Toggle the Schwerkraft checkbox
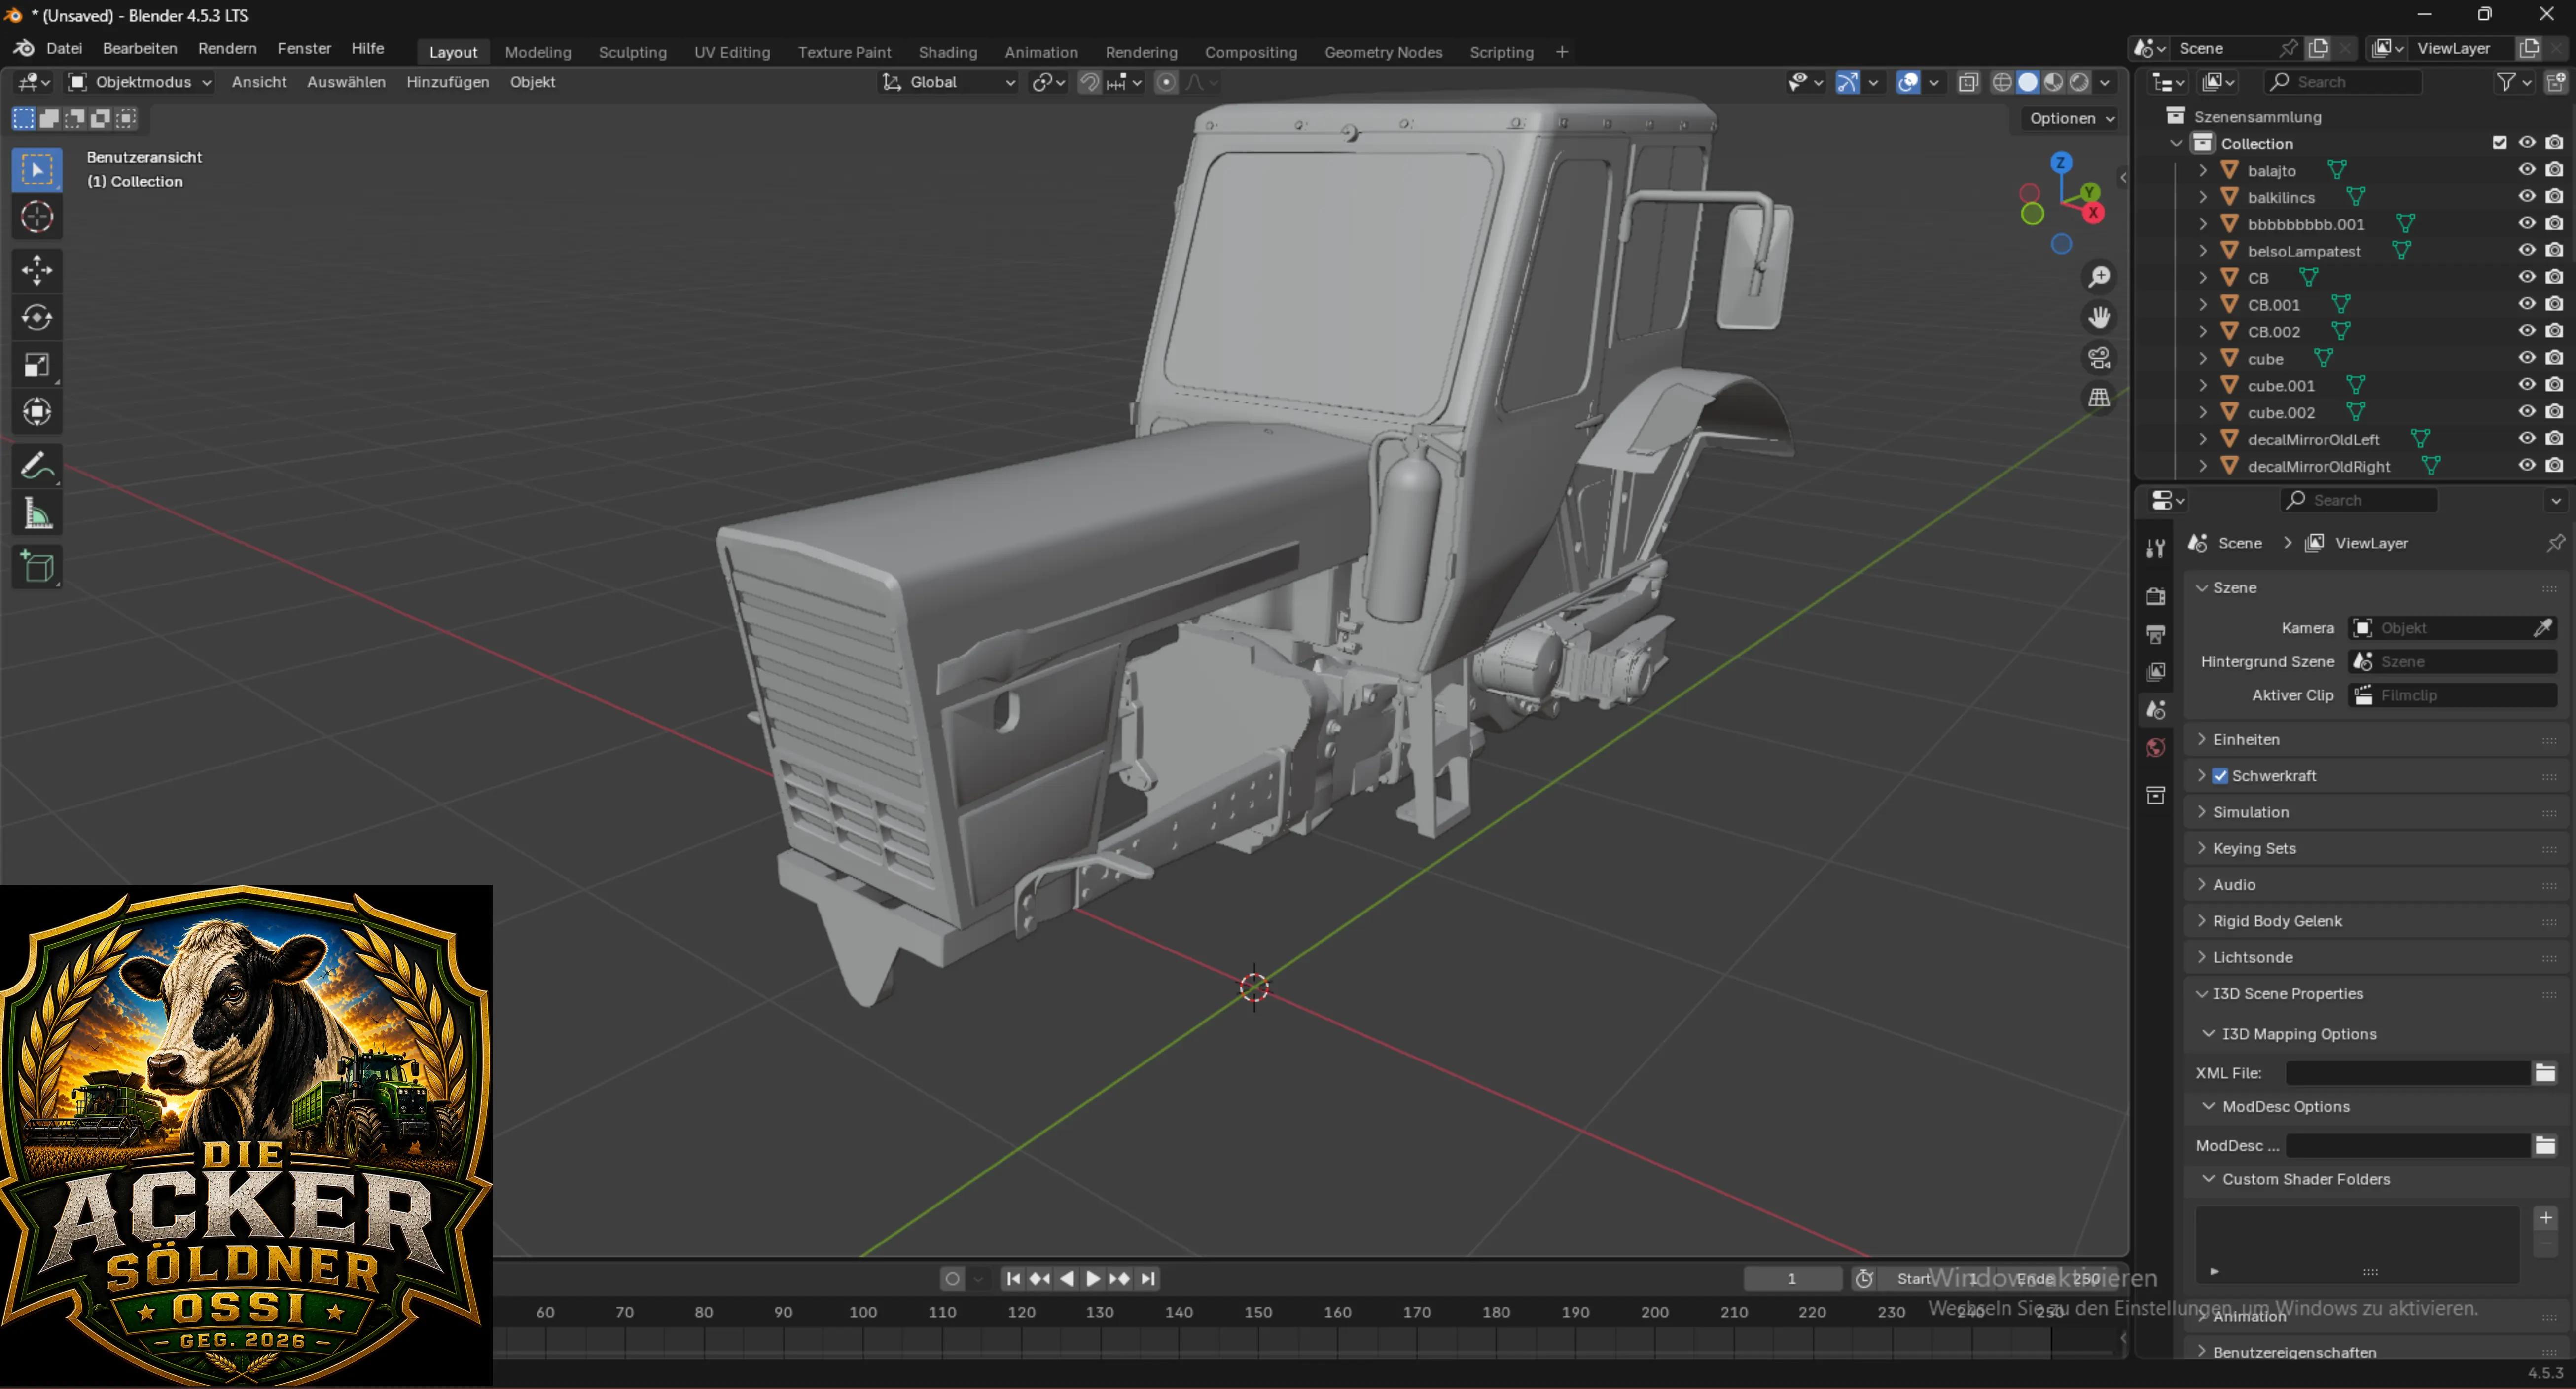 point(2220,776)
